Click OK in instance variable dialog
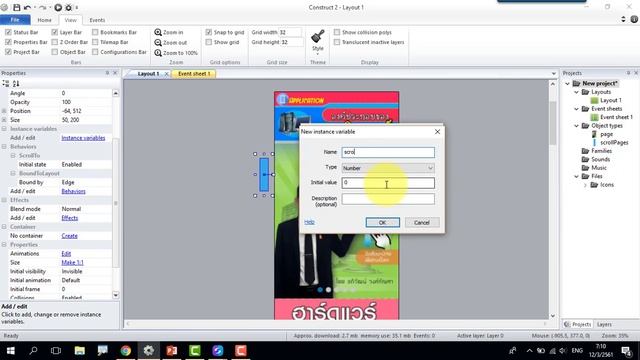This screenshot has height=360, width=640. click(382, 222)
